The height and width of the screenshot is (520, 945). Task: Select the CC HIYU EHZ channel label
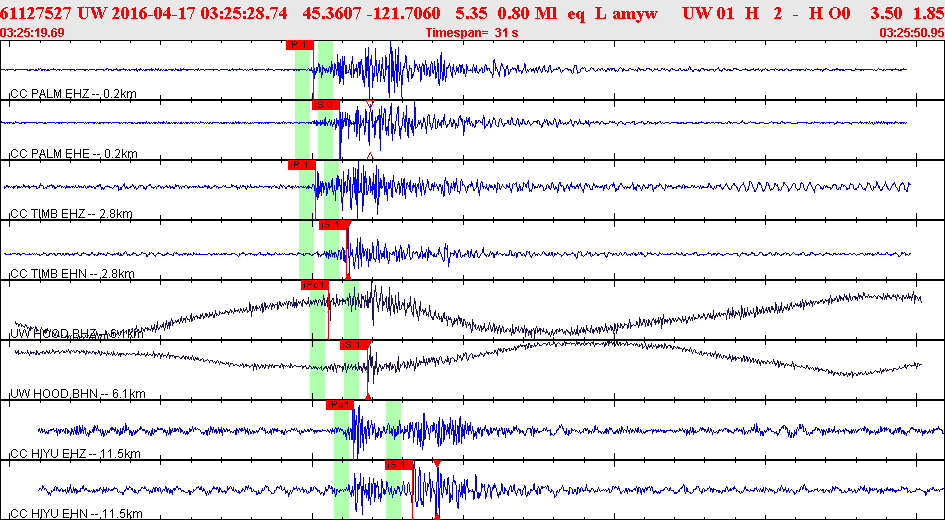[75, 453]
